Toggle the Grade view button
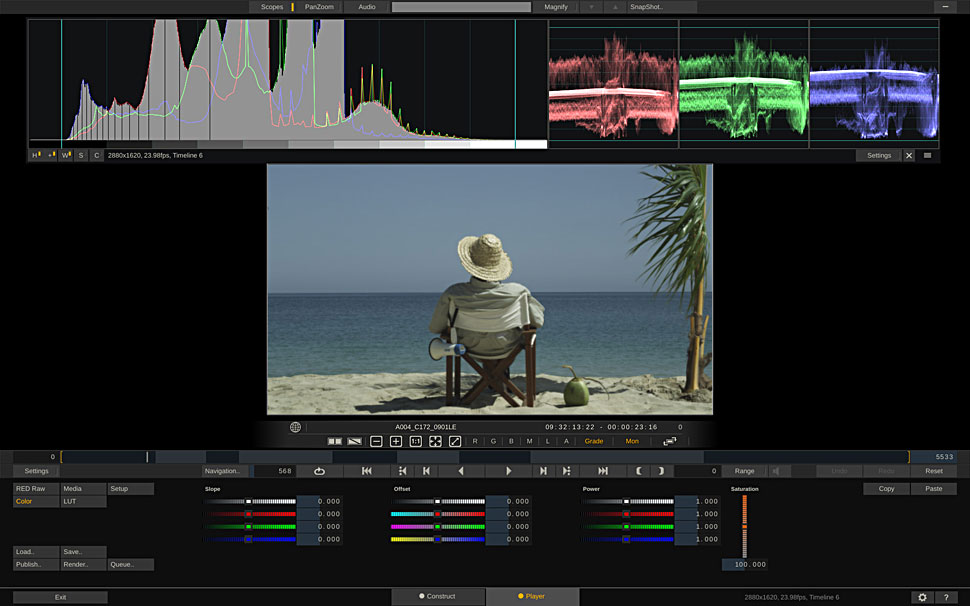This screenshot has width=970, height=606. point(594,441)
